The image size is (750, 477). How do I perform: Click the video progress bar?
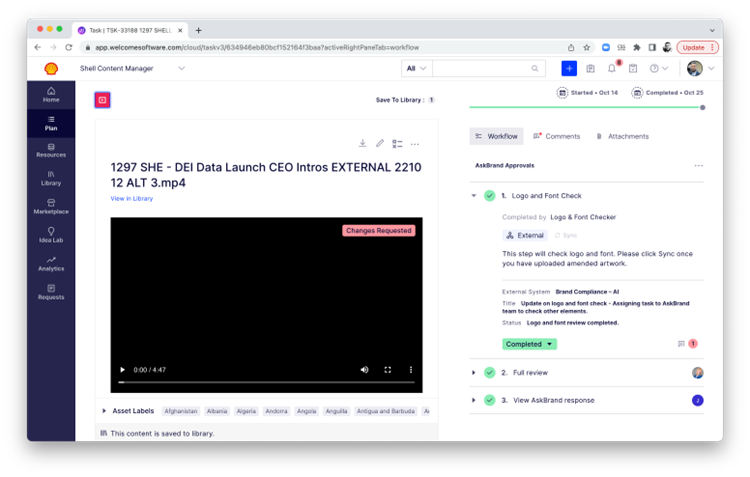point(266,382)
